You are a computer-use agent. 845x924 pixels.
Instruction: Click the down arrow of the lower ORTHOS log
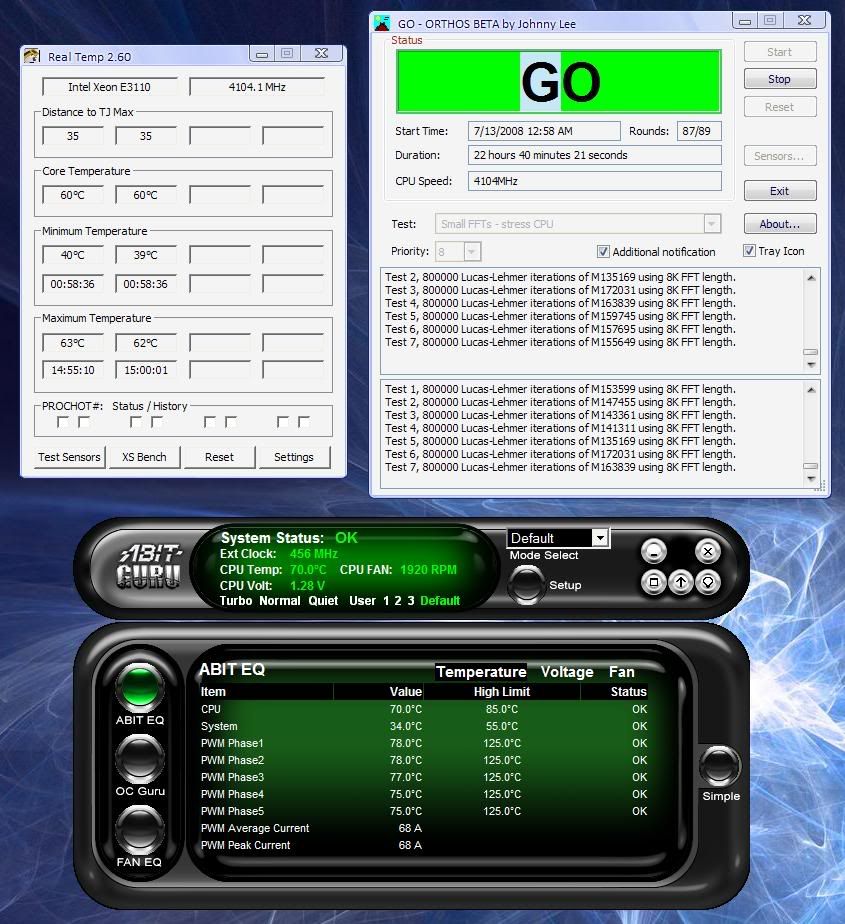pyautogui.click(x=811, y=478)
